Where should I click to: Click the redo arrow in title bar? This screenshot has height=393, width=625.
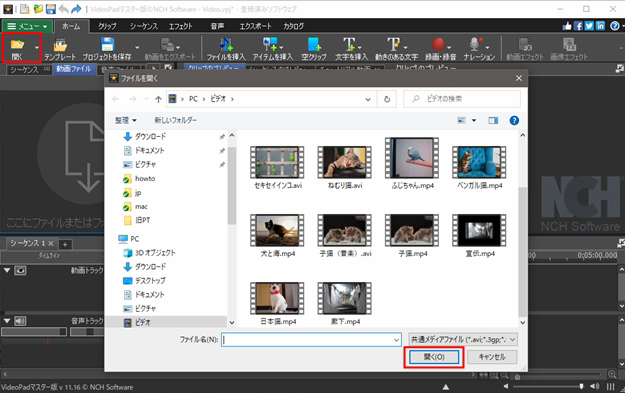(76, 9)
